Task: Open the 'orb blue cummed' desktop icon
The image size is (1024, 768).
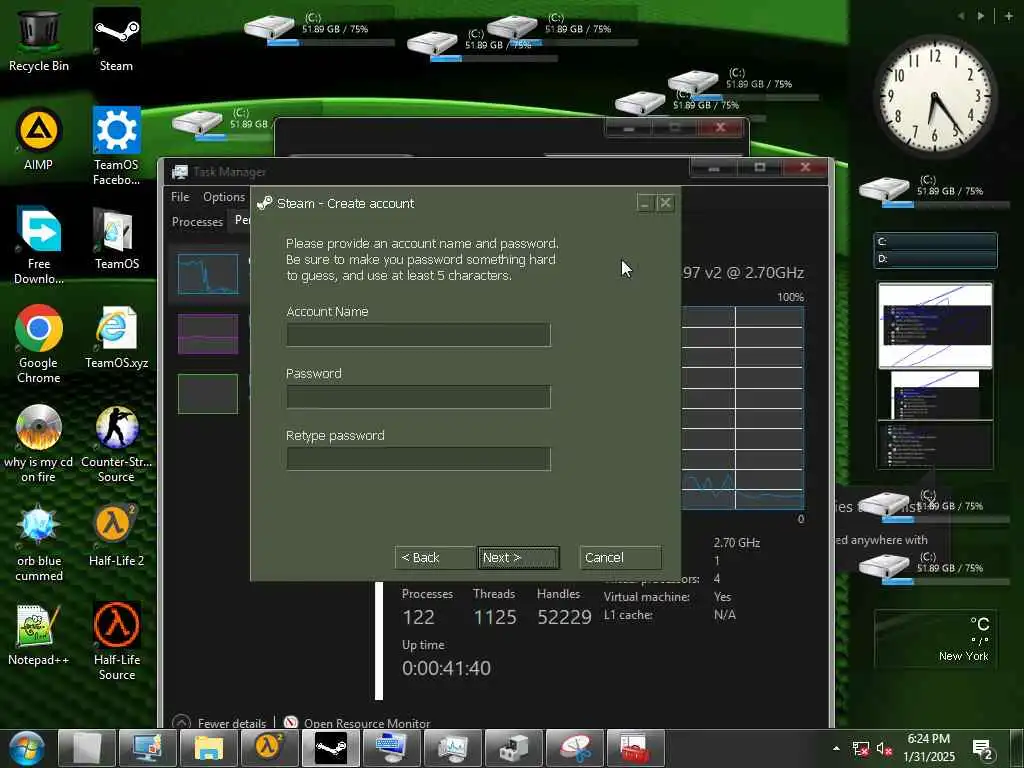Action: pyautogui.click(x=39, y=543)
